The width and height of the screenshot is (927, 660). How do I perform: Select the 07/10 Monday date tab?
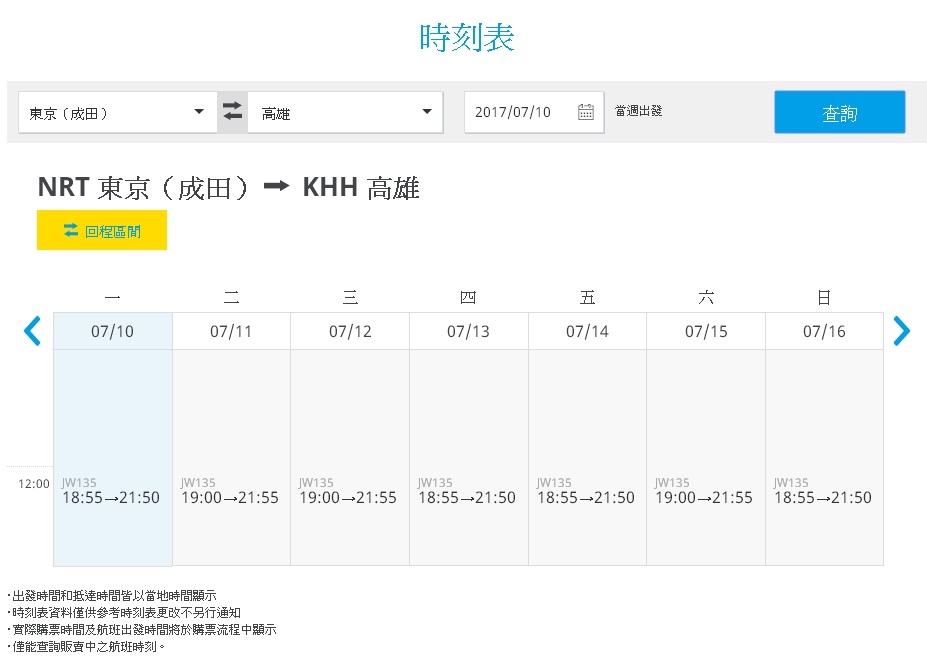(x=112, y=331)
